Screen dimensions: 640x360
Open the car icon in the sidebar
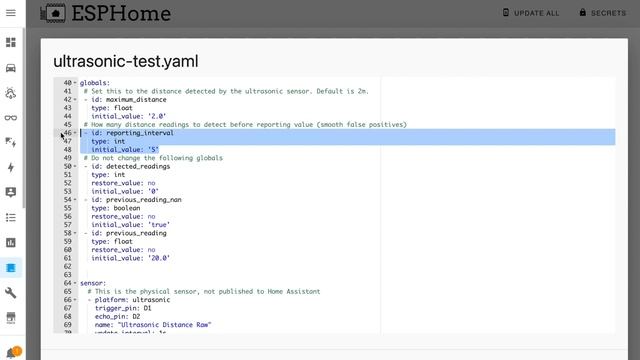(x=11, y=68)
